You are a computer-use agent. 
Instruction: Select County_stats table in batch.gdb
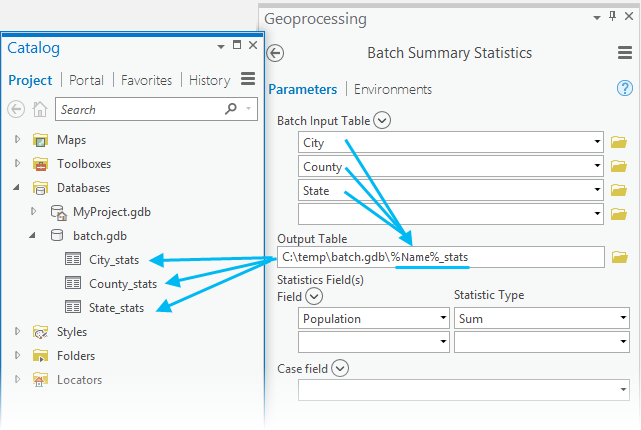tap(122, 284)
